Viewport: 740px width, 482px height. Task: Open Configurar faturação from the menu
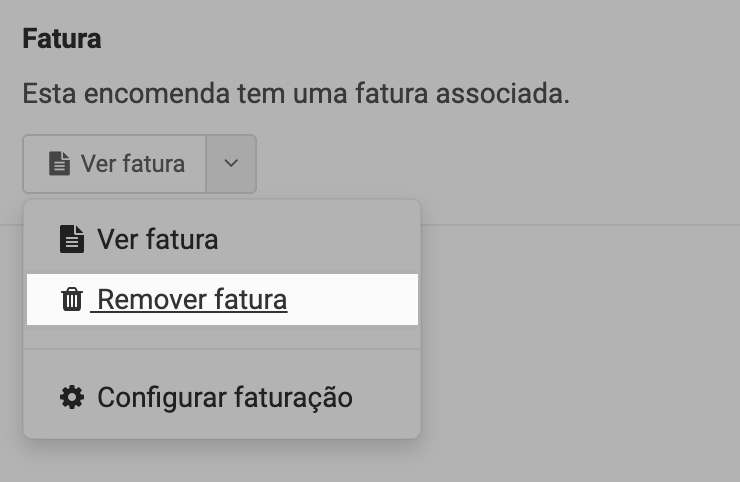click(x=224, y=397)
